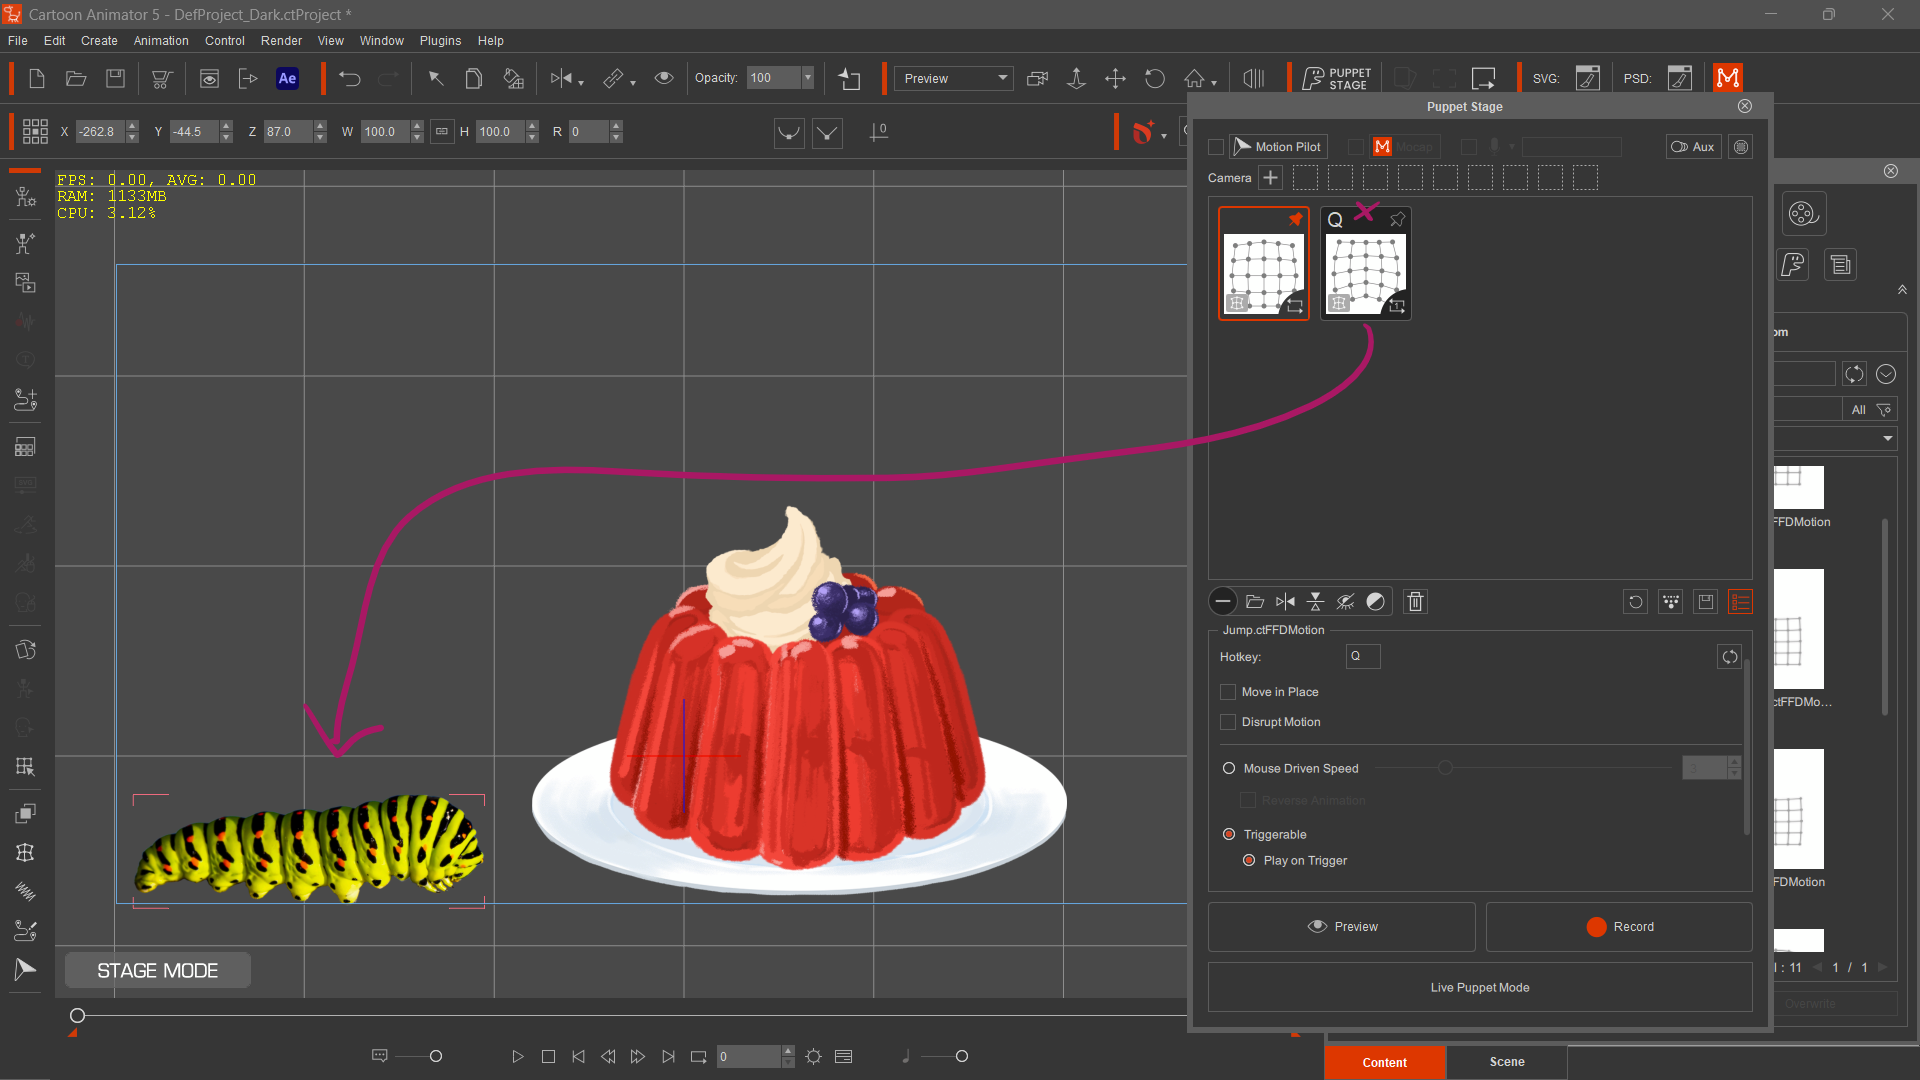Open the Puppet Stage toolbar button
Viewport: 1920px width, 1080px height.
tap(1337, 78)
